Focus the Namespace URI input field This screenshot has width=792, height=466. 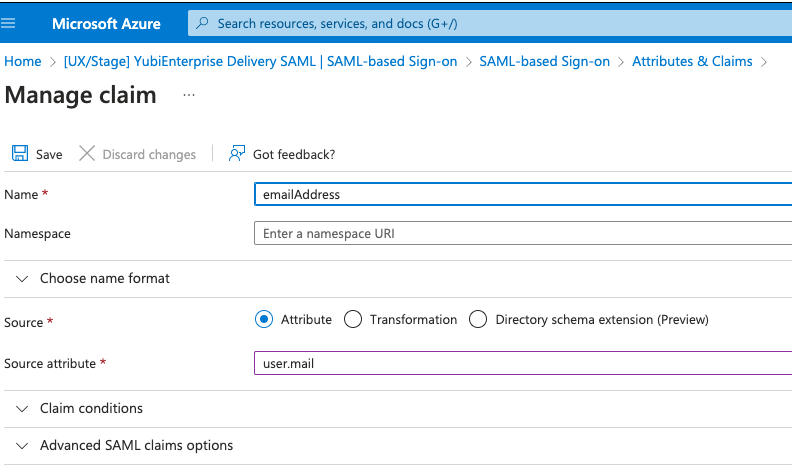523,233
